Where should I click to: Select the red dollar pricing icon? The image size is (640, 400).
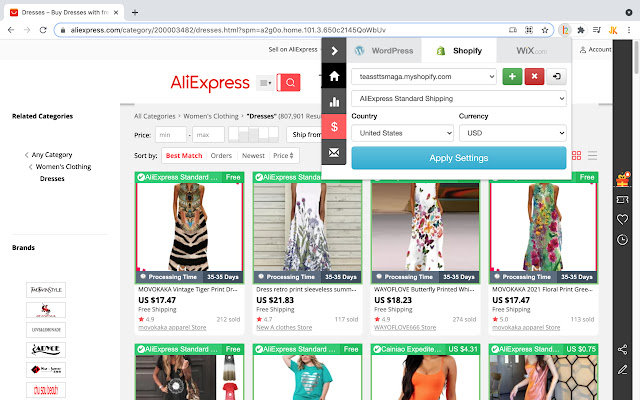click(334, 127)
